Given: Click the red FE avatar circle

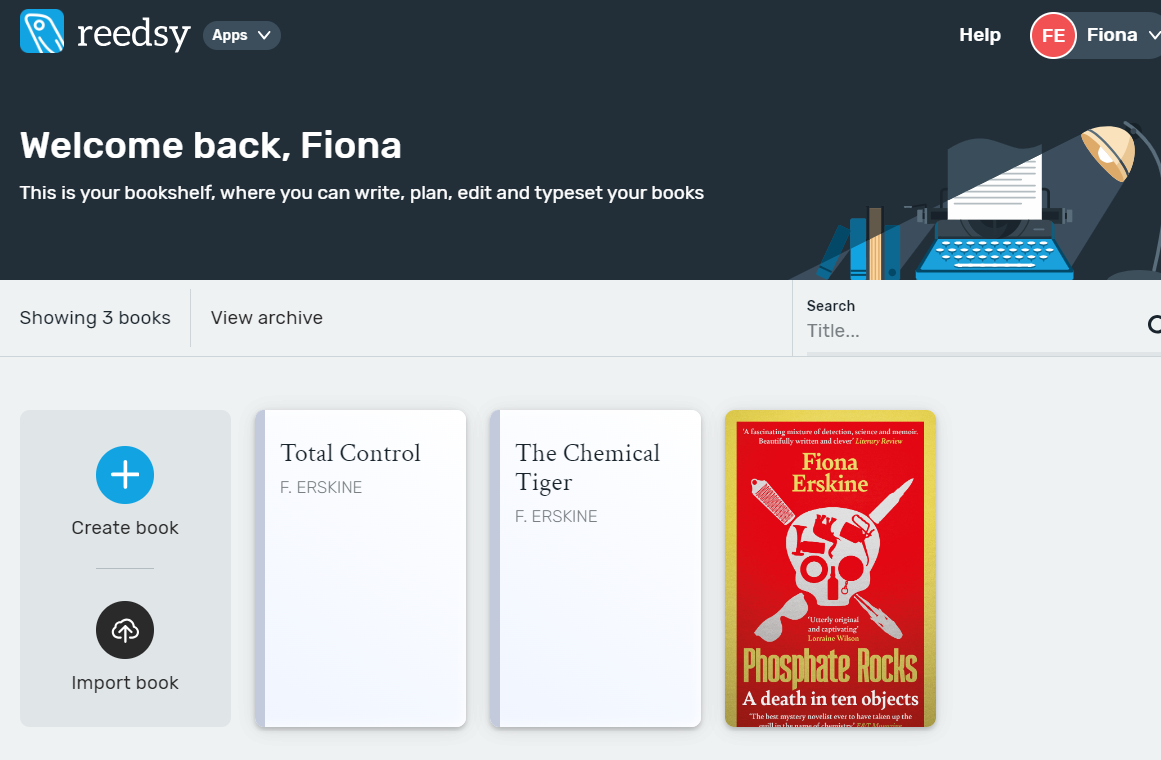Looking at the screenshot, I should pos(1052,36).
